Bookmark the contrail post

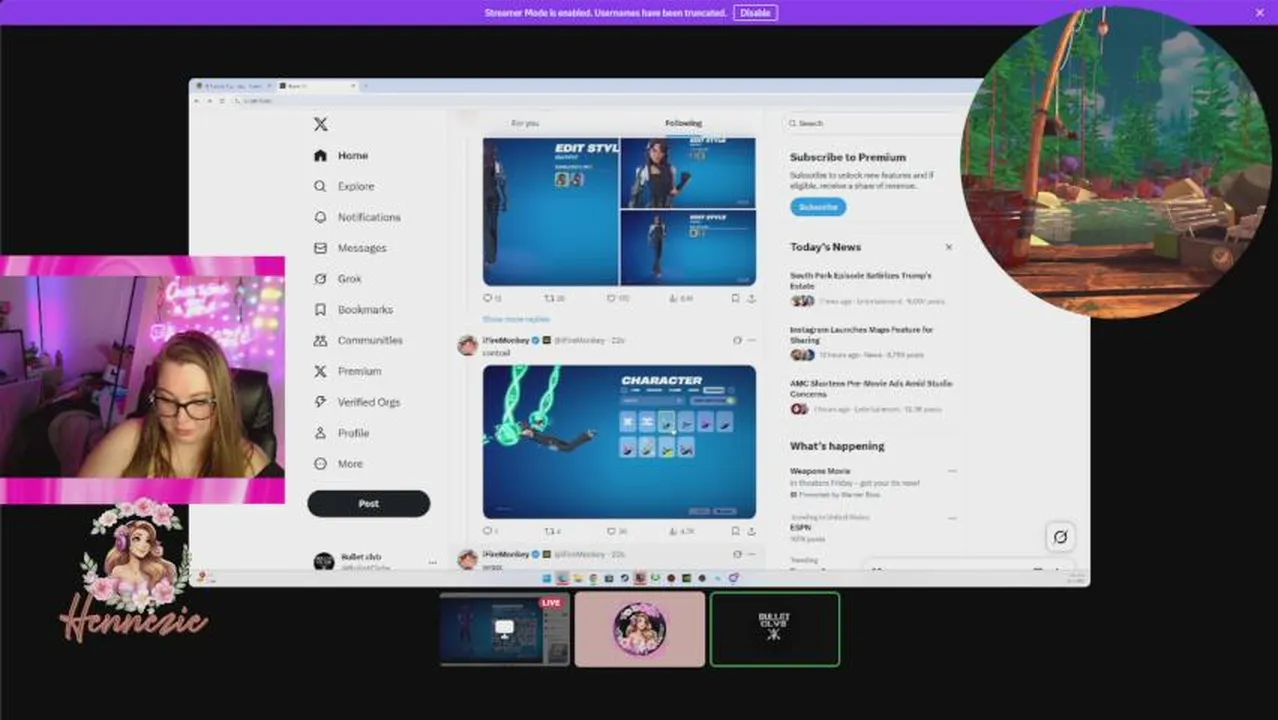click(x=736, y=531)
